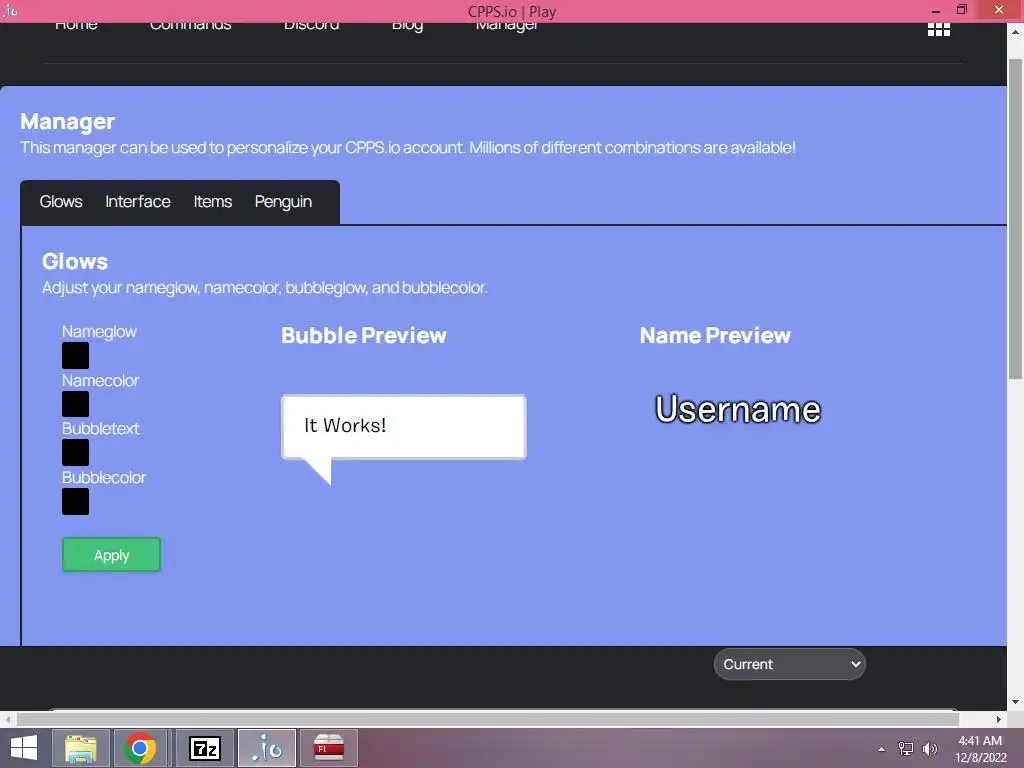
Task: Switch to the Interface tab
Action: click(138, 202)
